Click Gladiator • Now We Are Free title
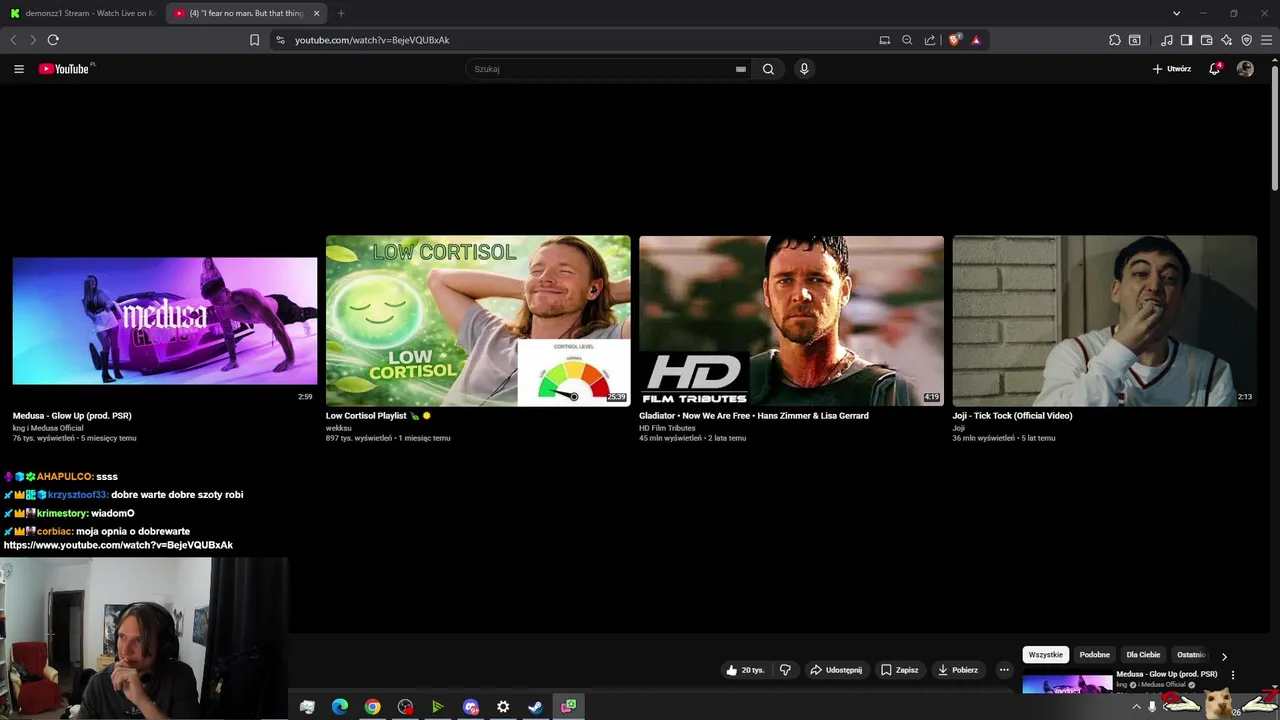 coord(754,416)
